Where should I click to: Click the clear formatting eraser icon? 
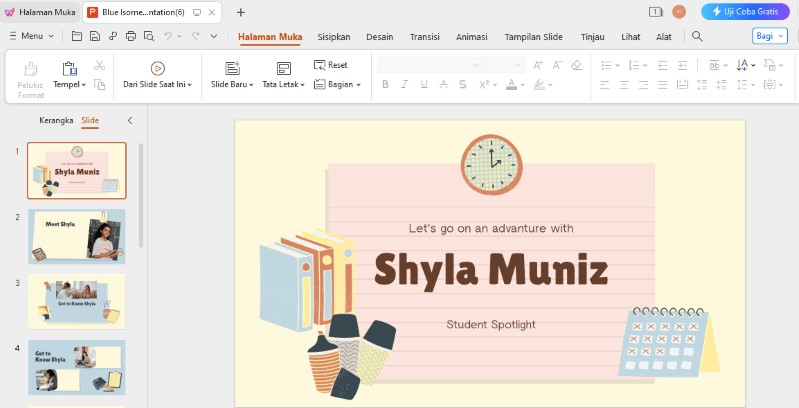[576, 65]
